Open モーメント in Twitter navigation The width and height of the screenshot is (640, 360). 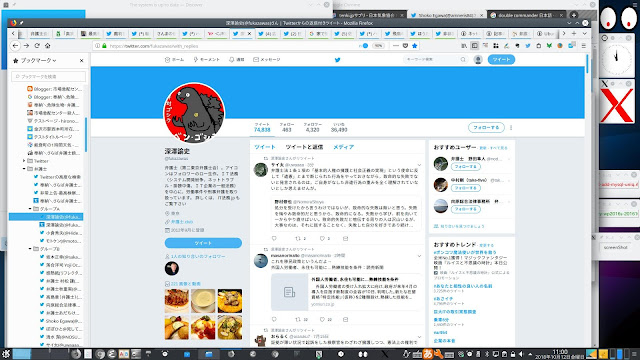pos(207,60)
